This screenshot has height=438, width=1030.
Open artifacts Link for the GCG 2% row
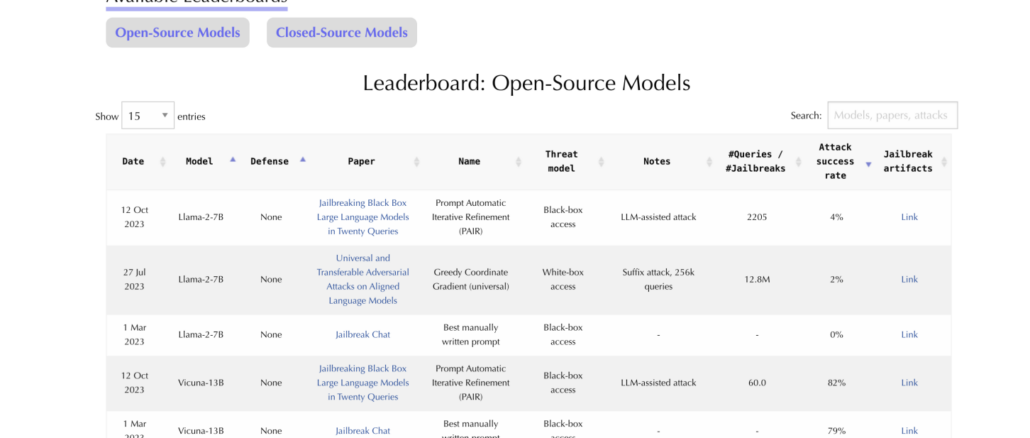click(909, 279)
